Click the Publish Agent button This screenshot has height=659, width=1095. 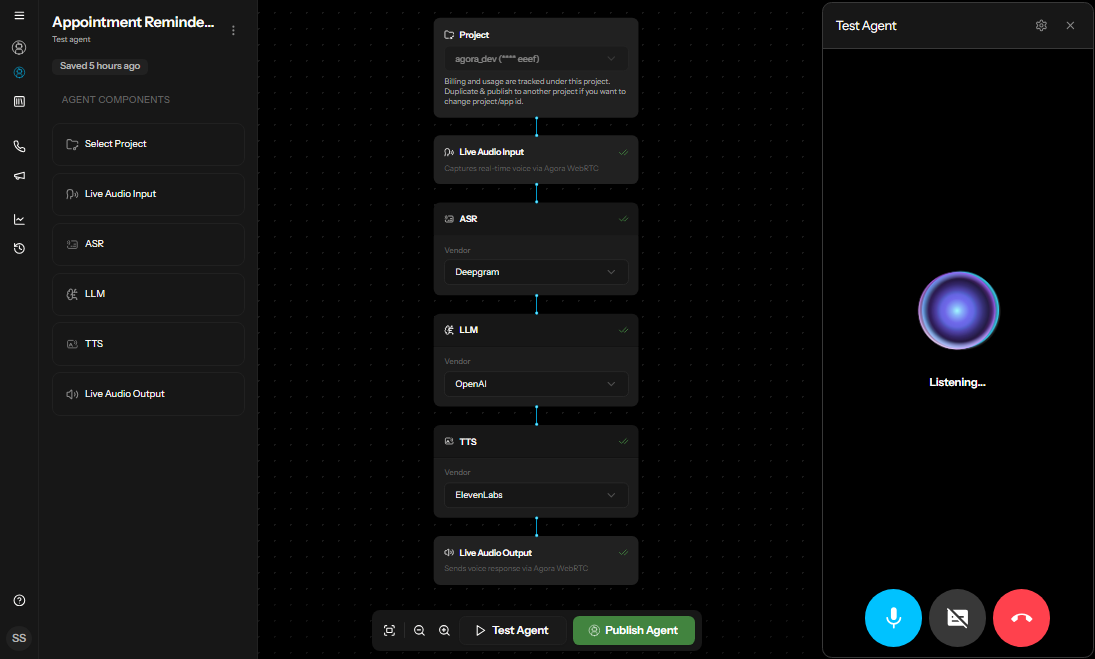tap(634, 630)
